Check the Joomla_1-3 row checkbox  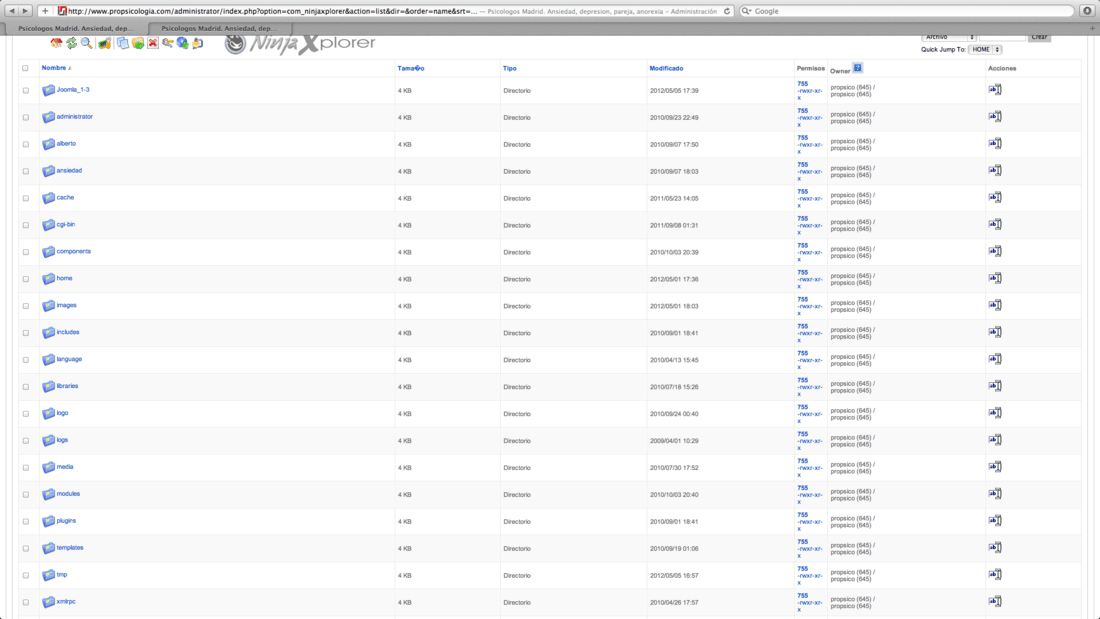click(26, 91)
